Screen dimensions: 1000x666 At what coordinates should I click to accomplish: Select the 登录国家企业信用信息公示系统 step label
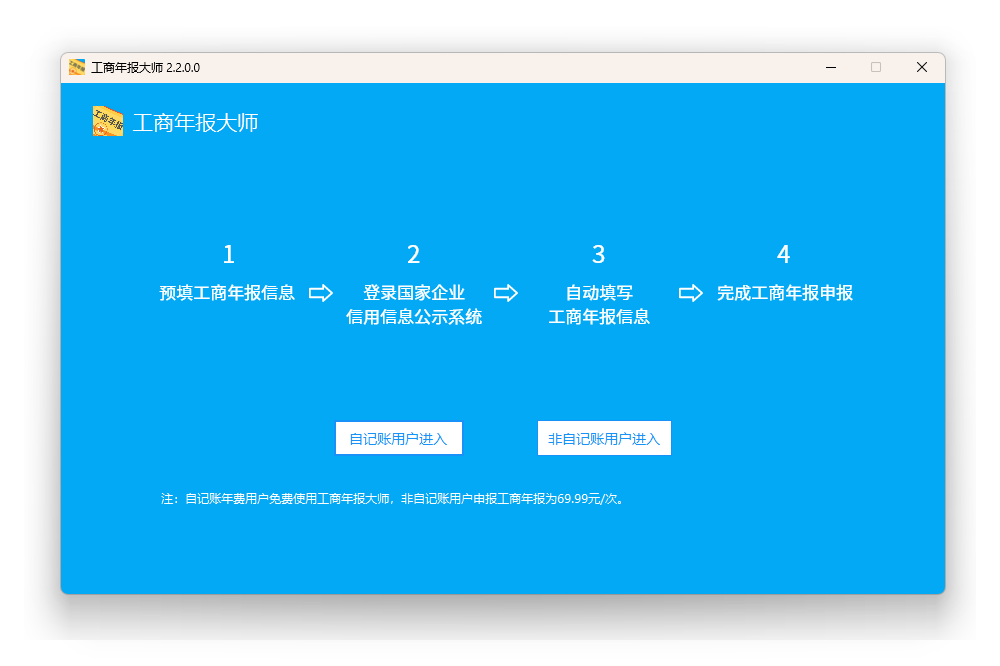pos(414,305)
